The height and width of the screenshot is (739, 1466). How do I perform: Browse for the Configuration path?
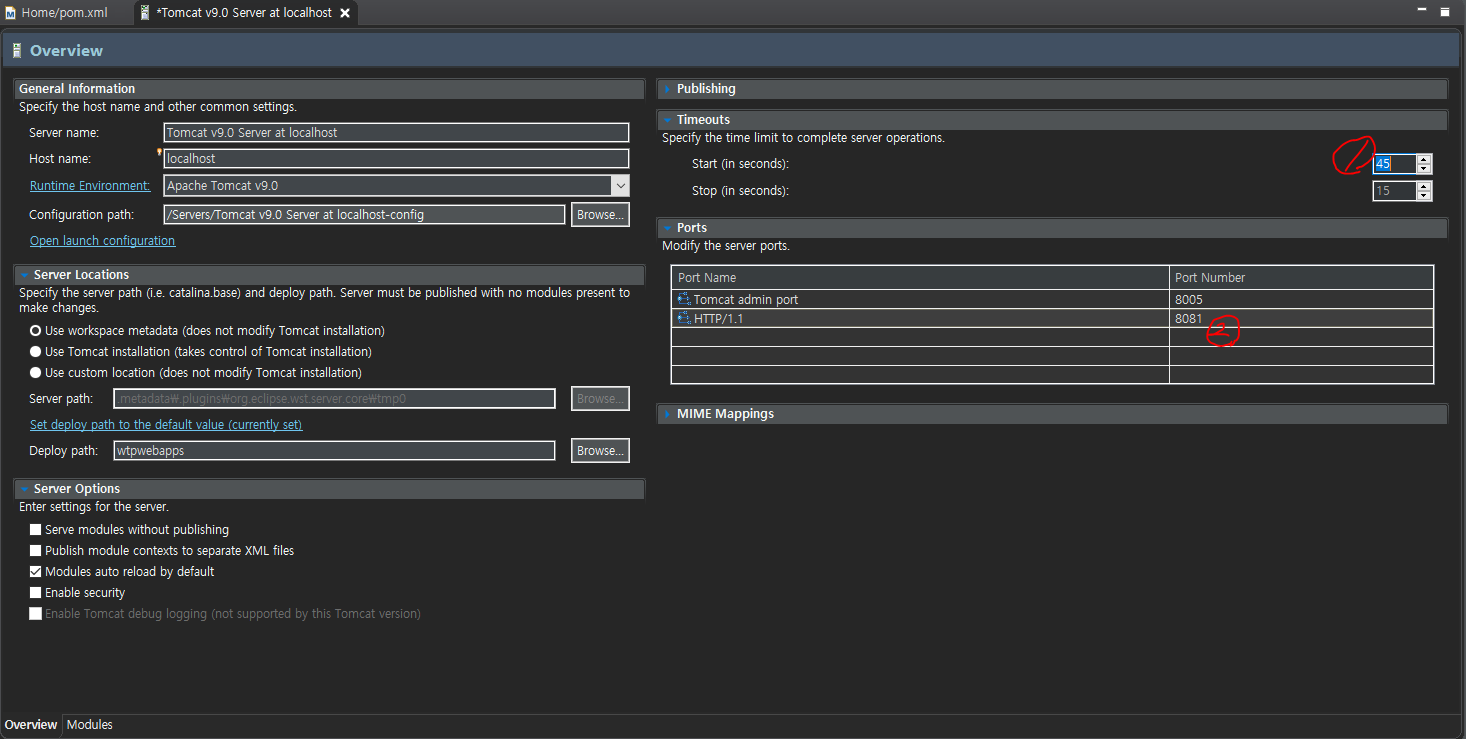tap(600, 214)
